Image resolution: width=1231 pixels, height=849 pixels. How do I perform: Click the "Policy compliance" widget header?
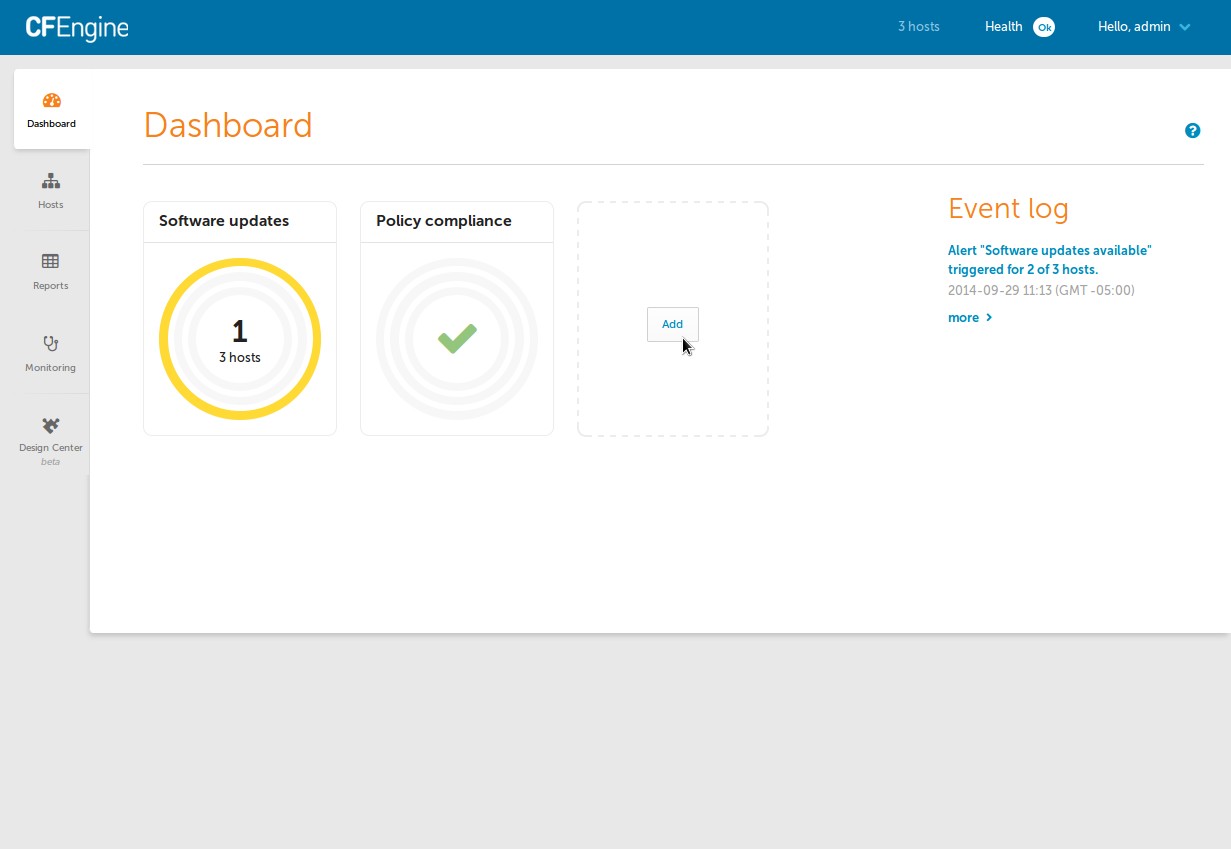point(443,221)
